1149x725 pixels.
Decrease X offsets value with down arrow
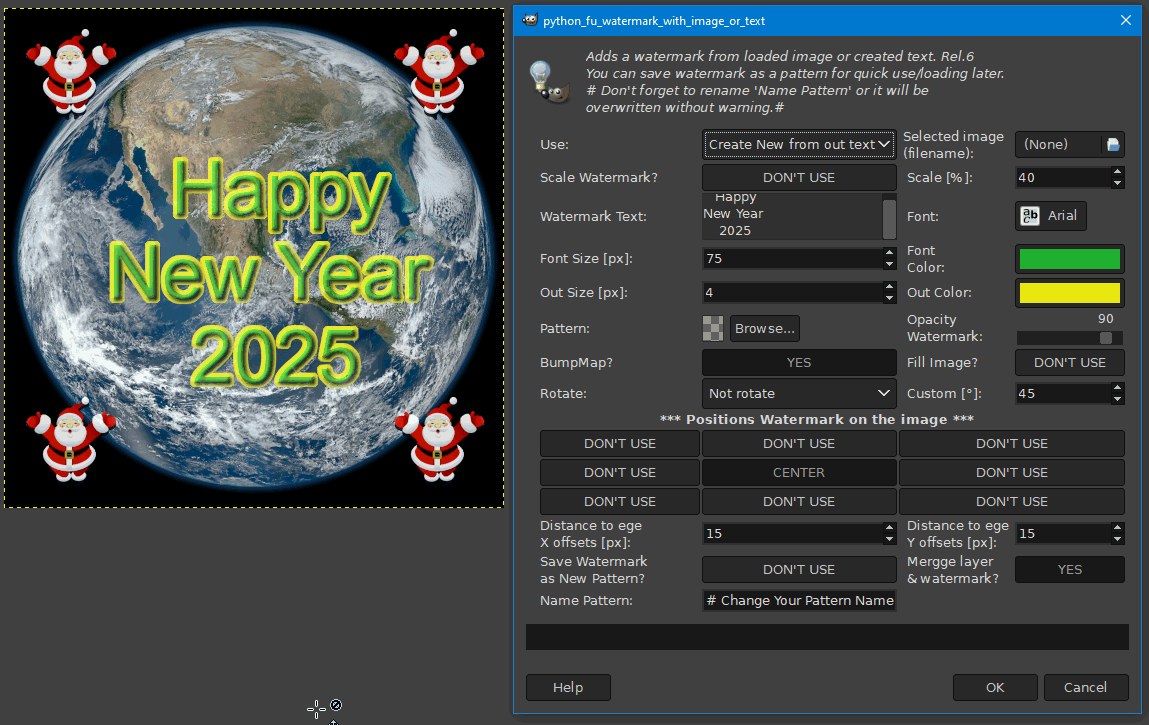click(x=889, y=539)
